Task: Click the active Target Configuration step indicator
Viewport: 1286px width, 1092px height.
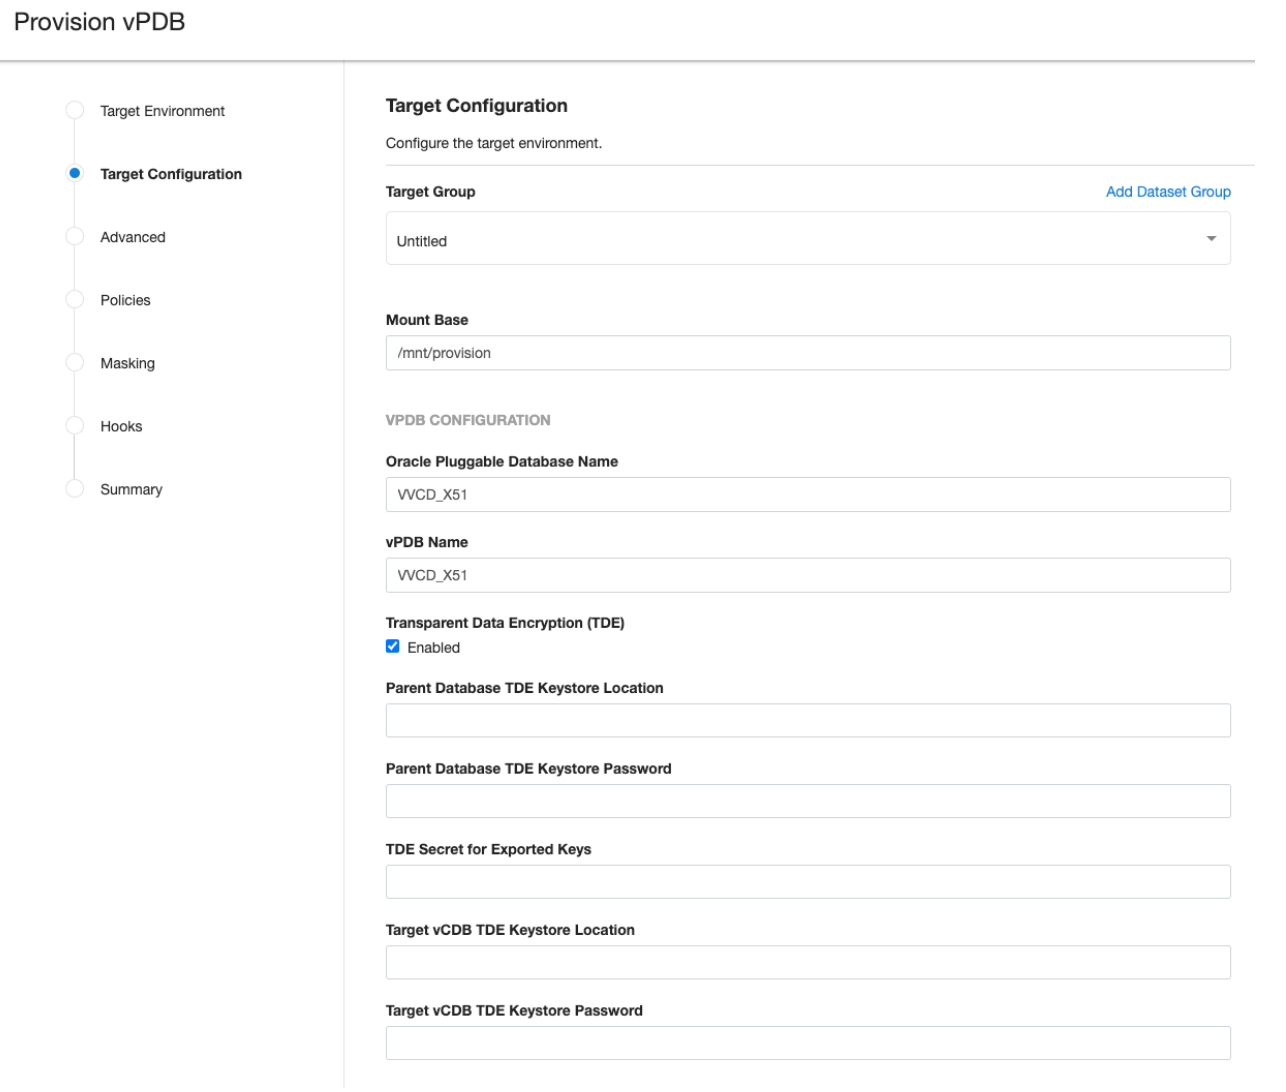Action: click(74, 173)
